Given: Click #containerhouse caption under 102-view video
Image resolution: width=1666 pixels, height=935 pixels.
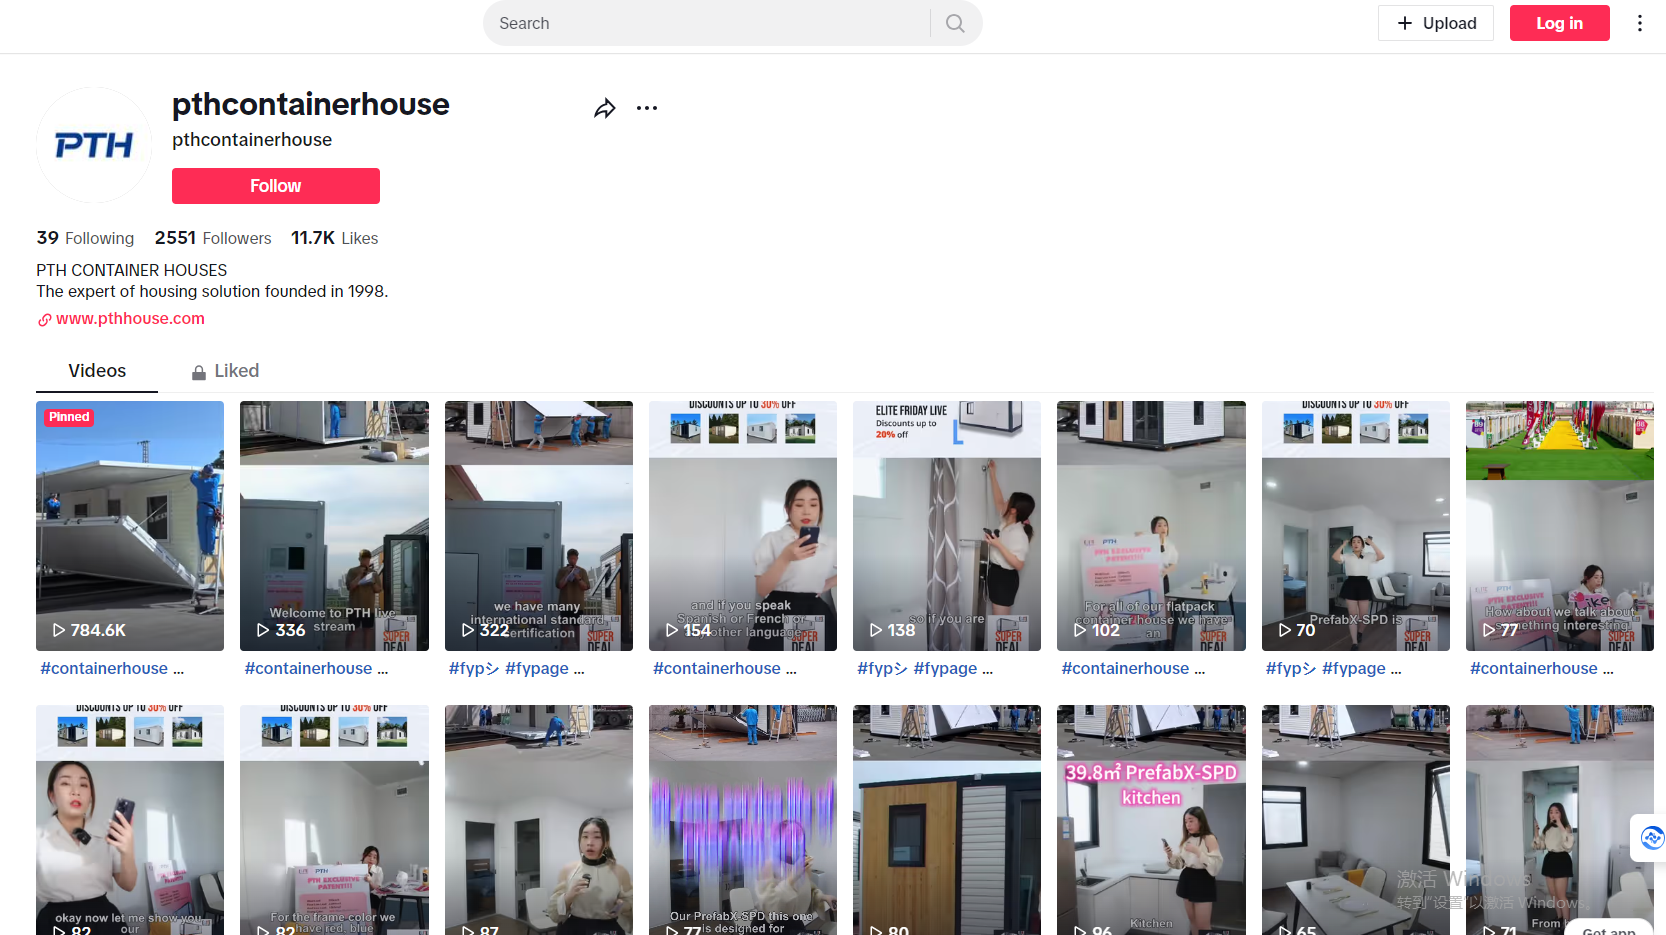Looking at the screenshot, I should coord(1125,668).
